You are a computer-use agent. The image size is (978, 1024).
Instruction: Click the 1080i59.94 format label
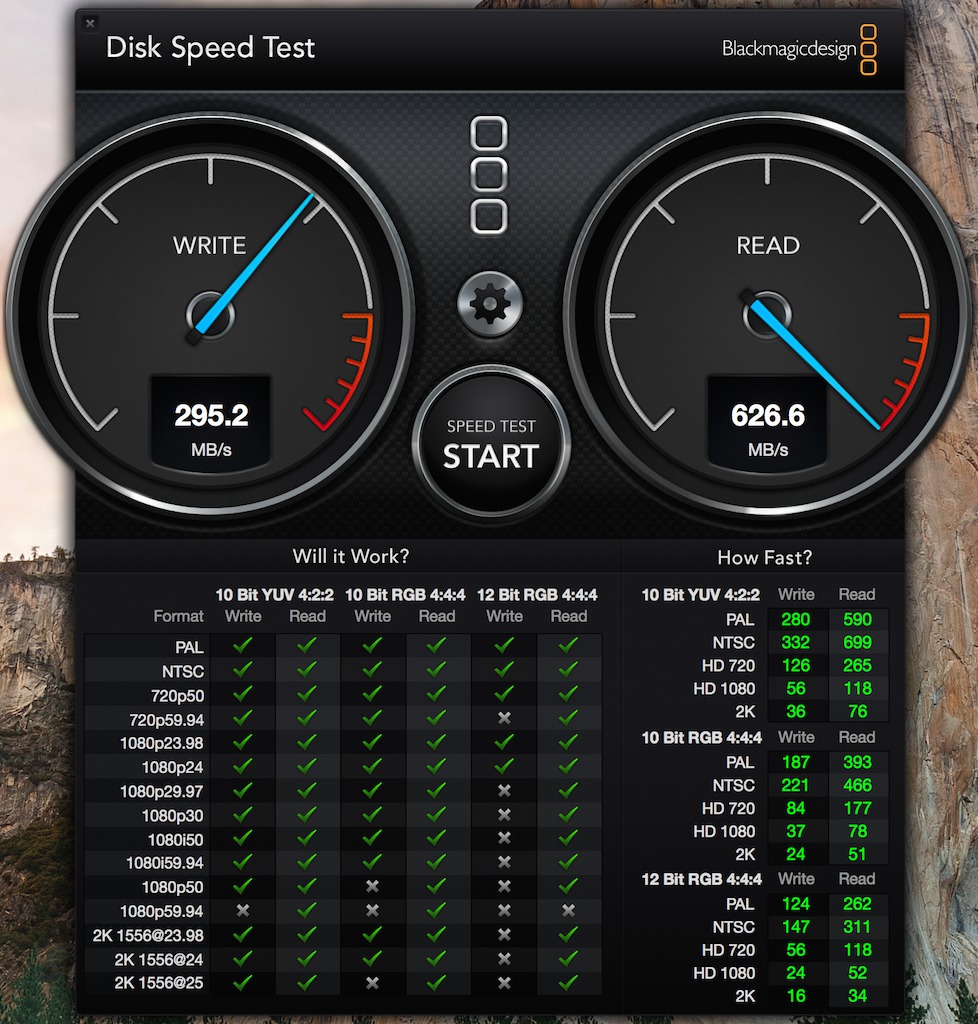point(165,863)
